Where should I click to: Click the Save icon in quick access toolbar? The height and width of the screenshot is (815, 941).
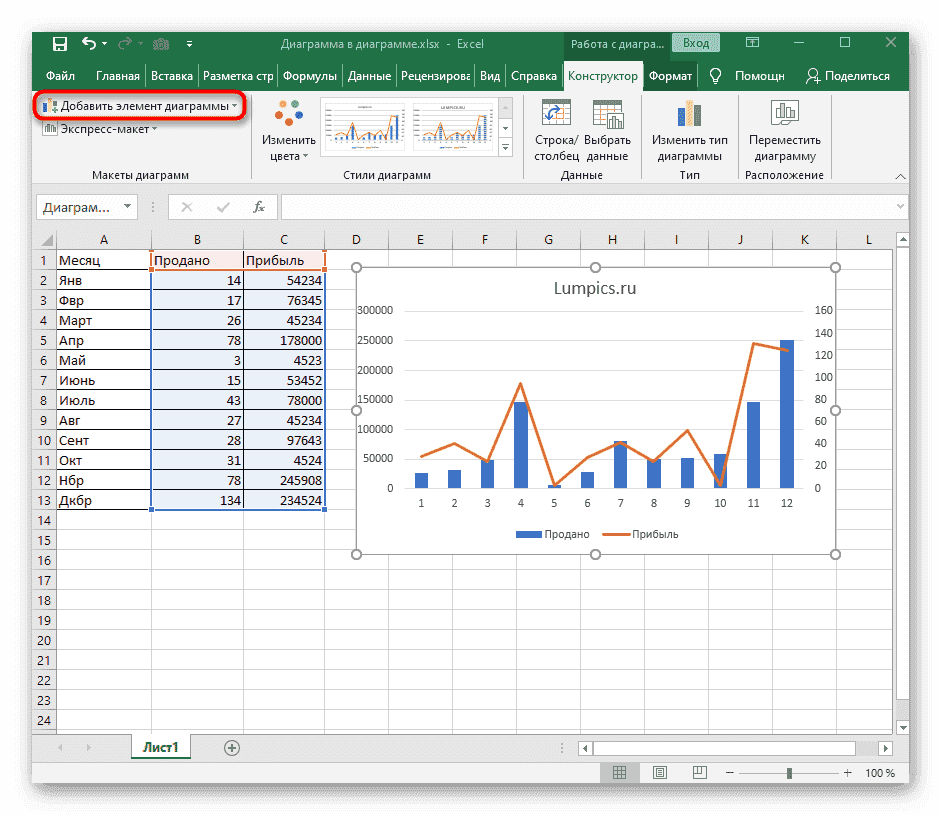pyautogui.click(x=59, y=44)
